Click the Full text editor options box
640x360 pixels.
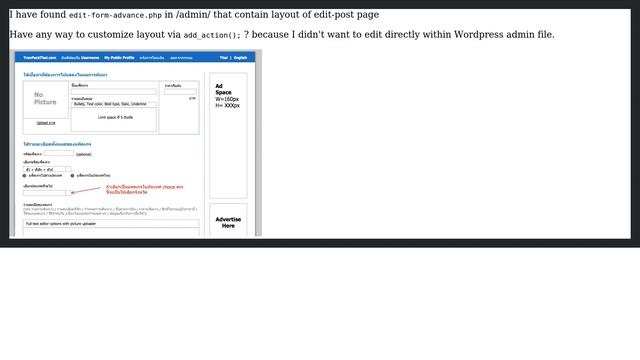click(111, 224)
